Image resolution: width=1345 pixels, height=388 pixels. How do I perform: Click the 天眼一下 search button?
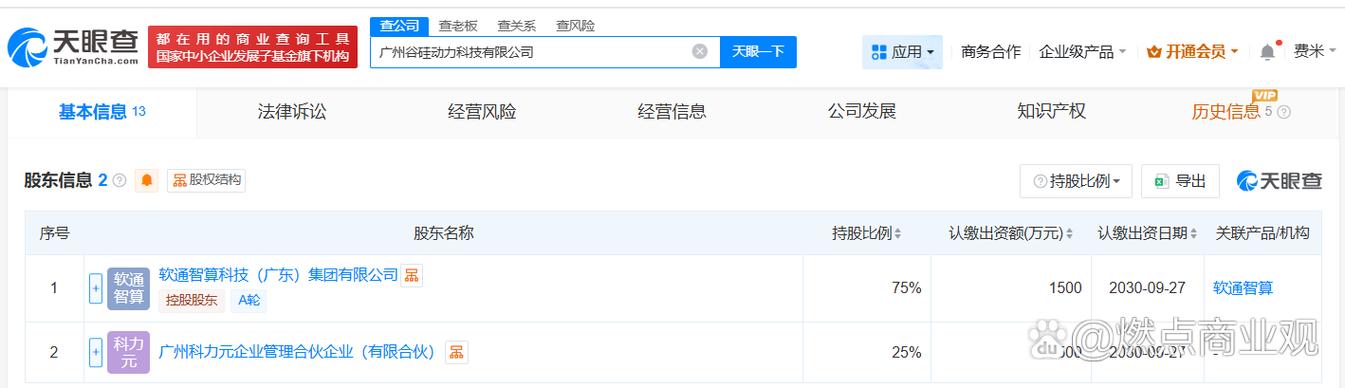758,52
